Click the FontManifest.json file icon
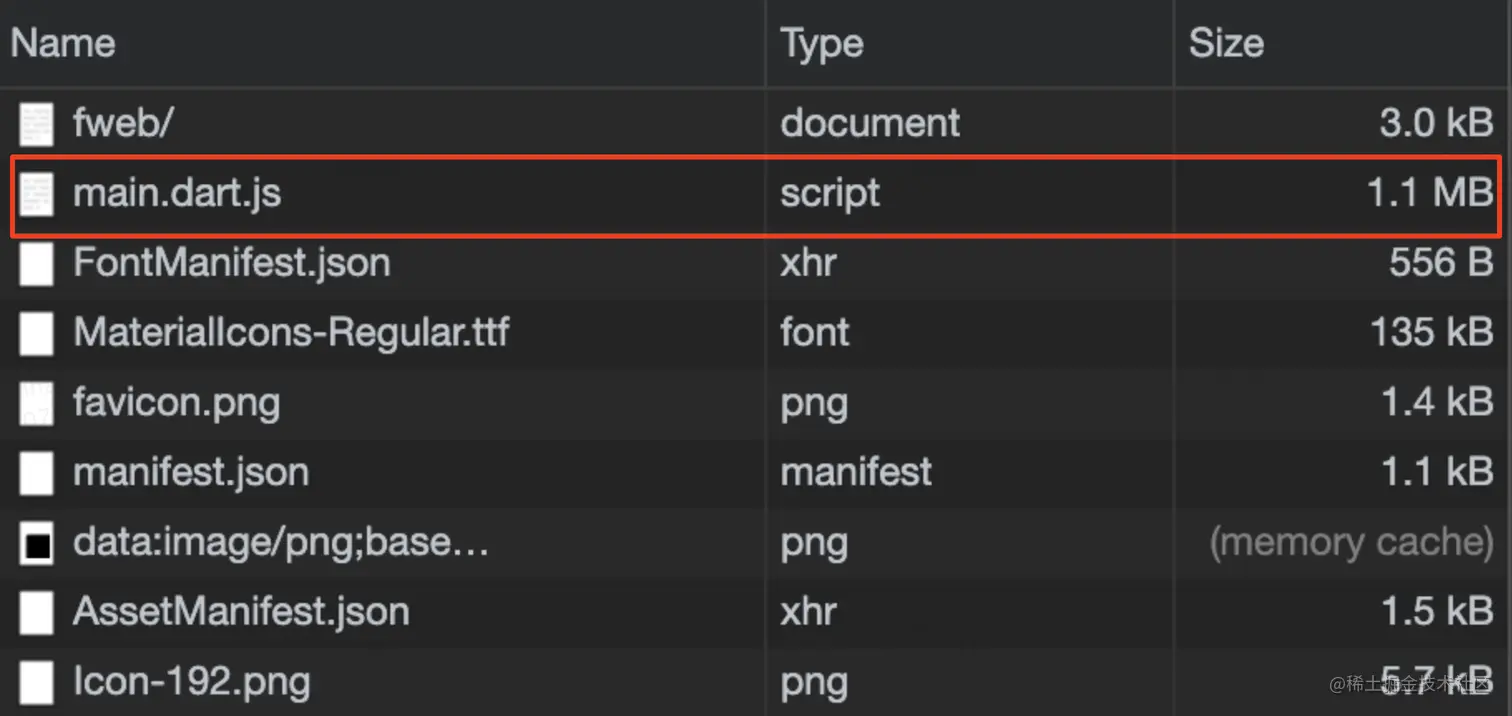This screenshot has height=716, width=1512. click(x=37, y=264)
